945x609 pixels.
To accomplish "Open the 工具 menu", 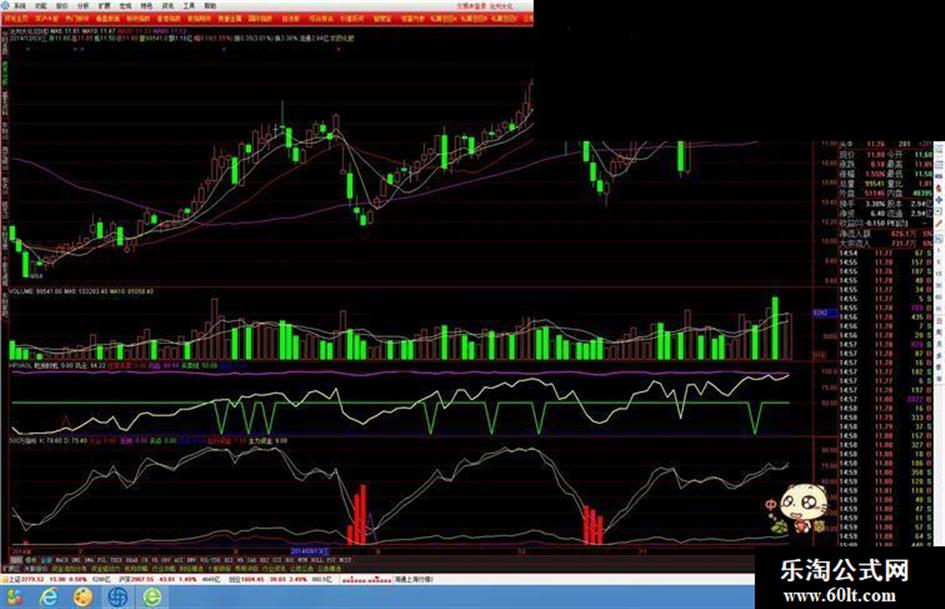I will pyautogui.click(x=189, y=5).
